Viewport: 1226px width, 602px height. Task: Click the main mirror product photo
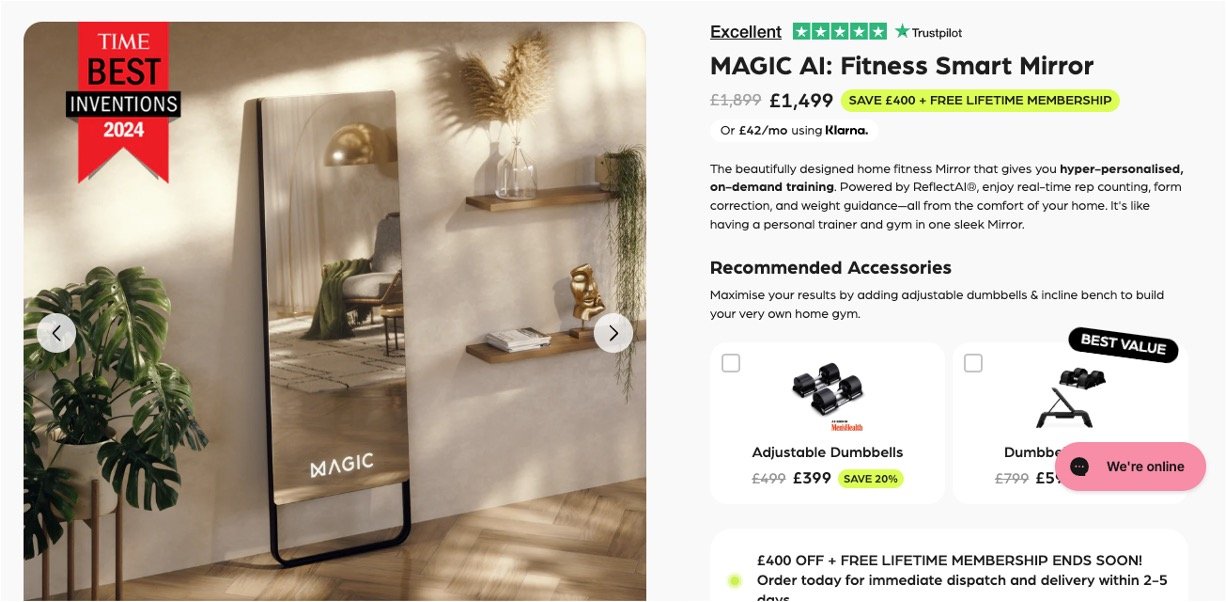(x=335, y=312)
